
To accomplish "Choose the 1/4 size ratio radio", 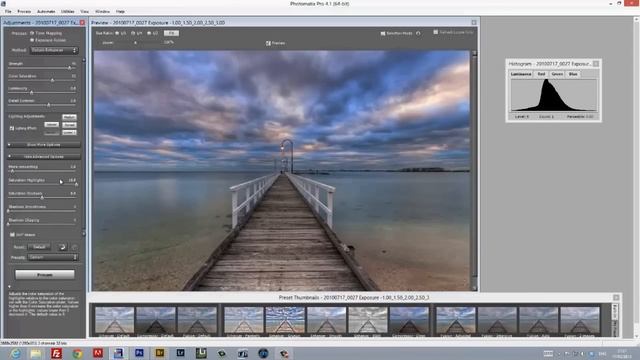I will click(133, 33).
